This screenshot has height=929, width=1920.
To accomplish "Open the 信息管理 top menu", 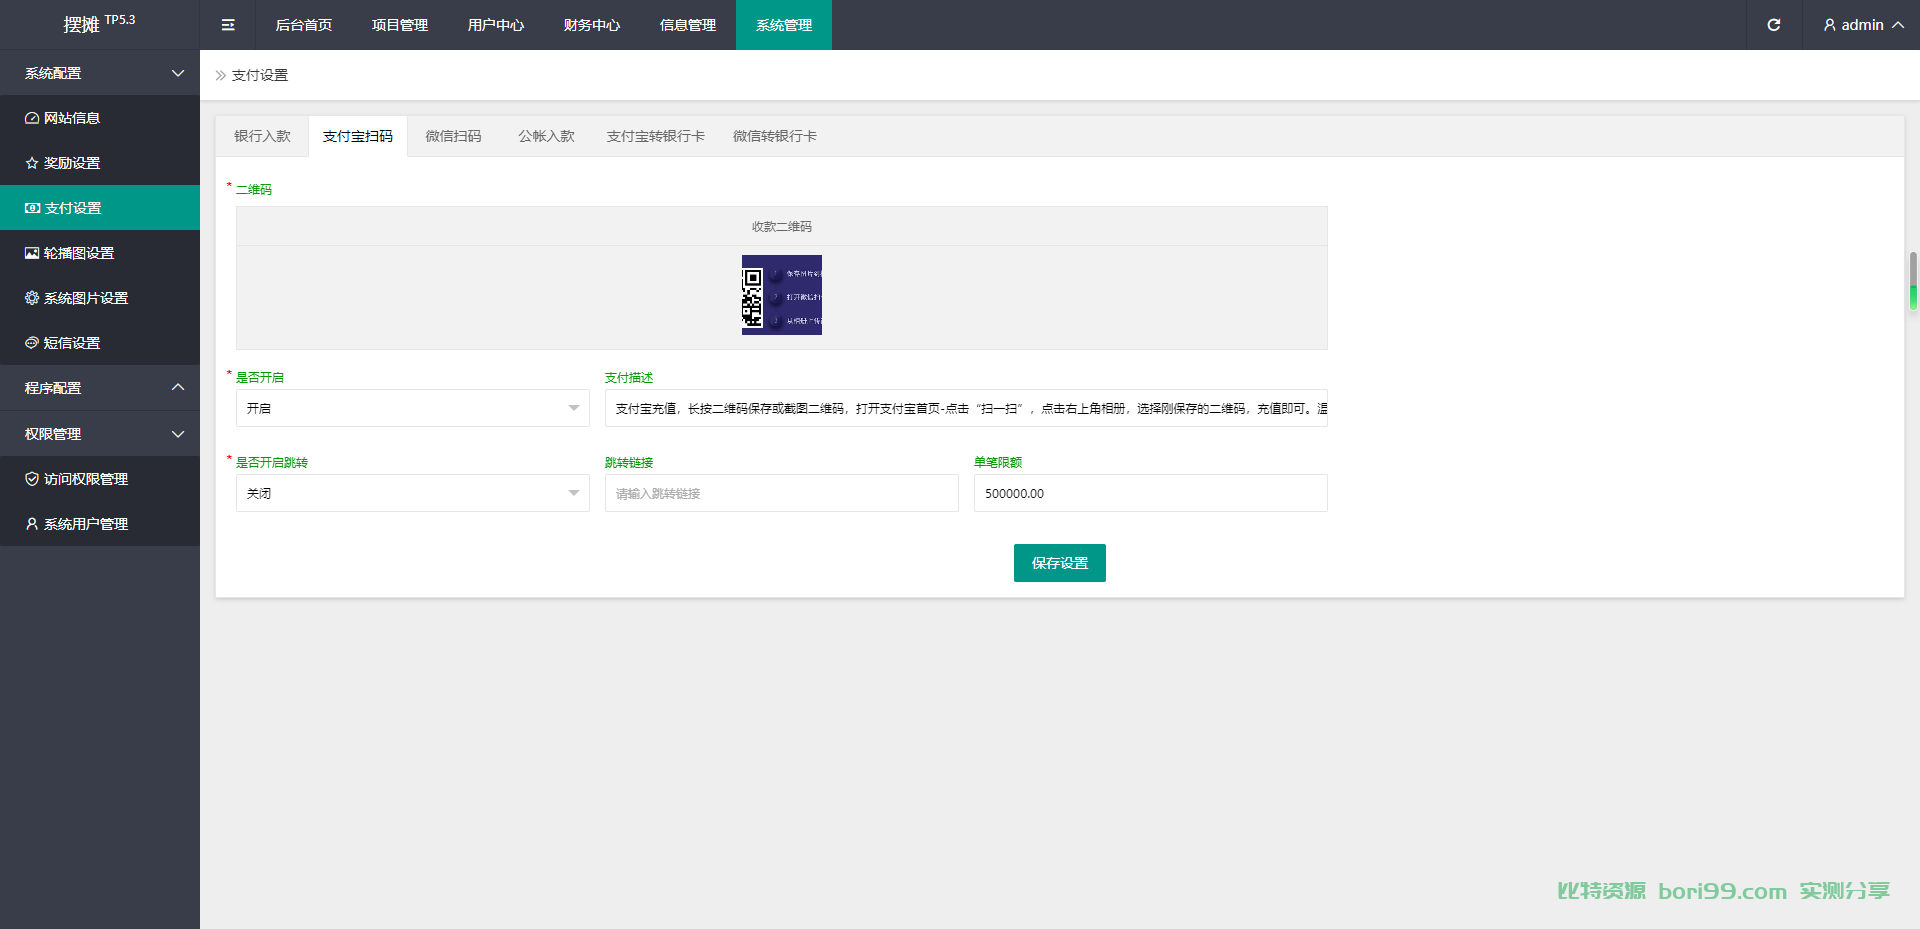I will (688, 25).
